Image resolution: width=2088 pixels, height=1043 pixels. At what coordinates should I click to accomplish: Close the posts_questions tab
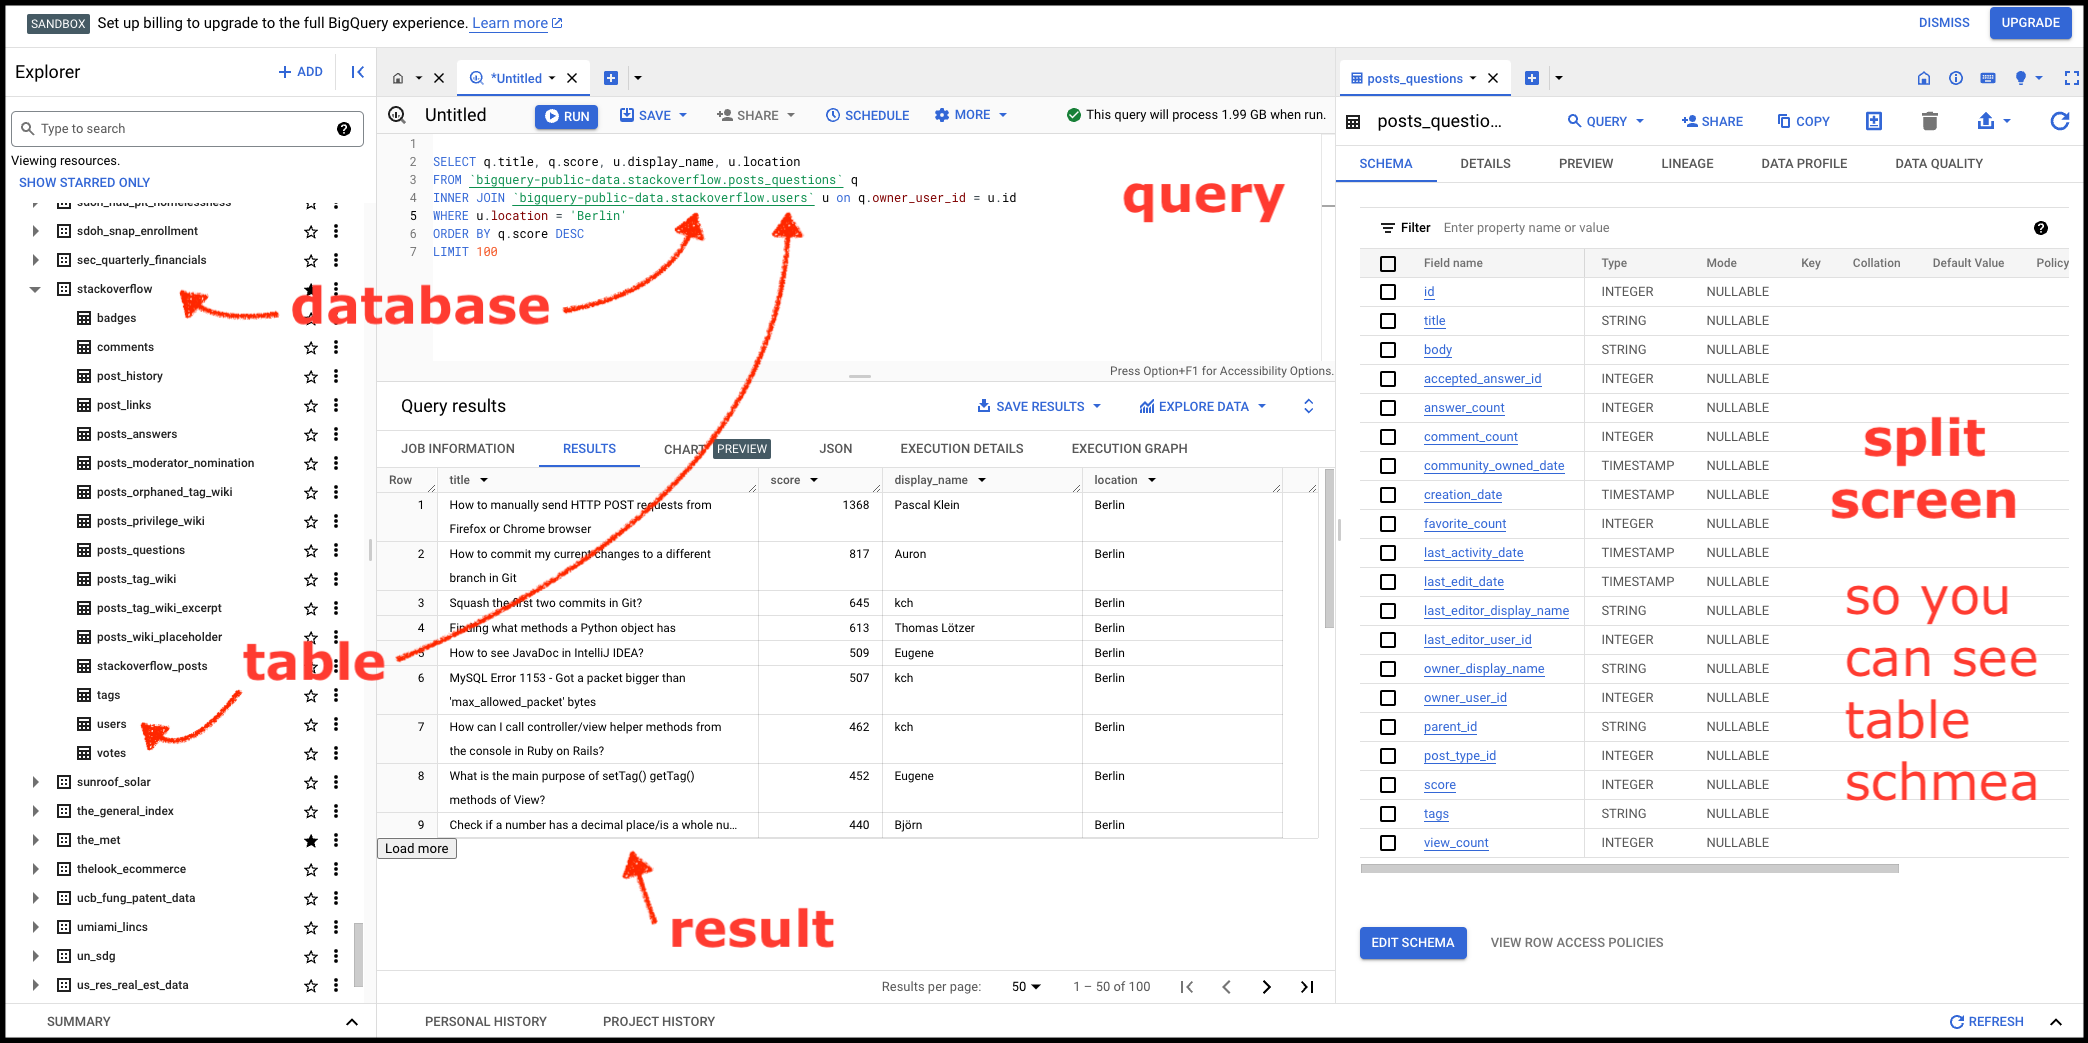coord(1493,79)
